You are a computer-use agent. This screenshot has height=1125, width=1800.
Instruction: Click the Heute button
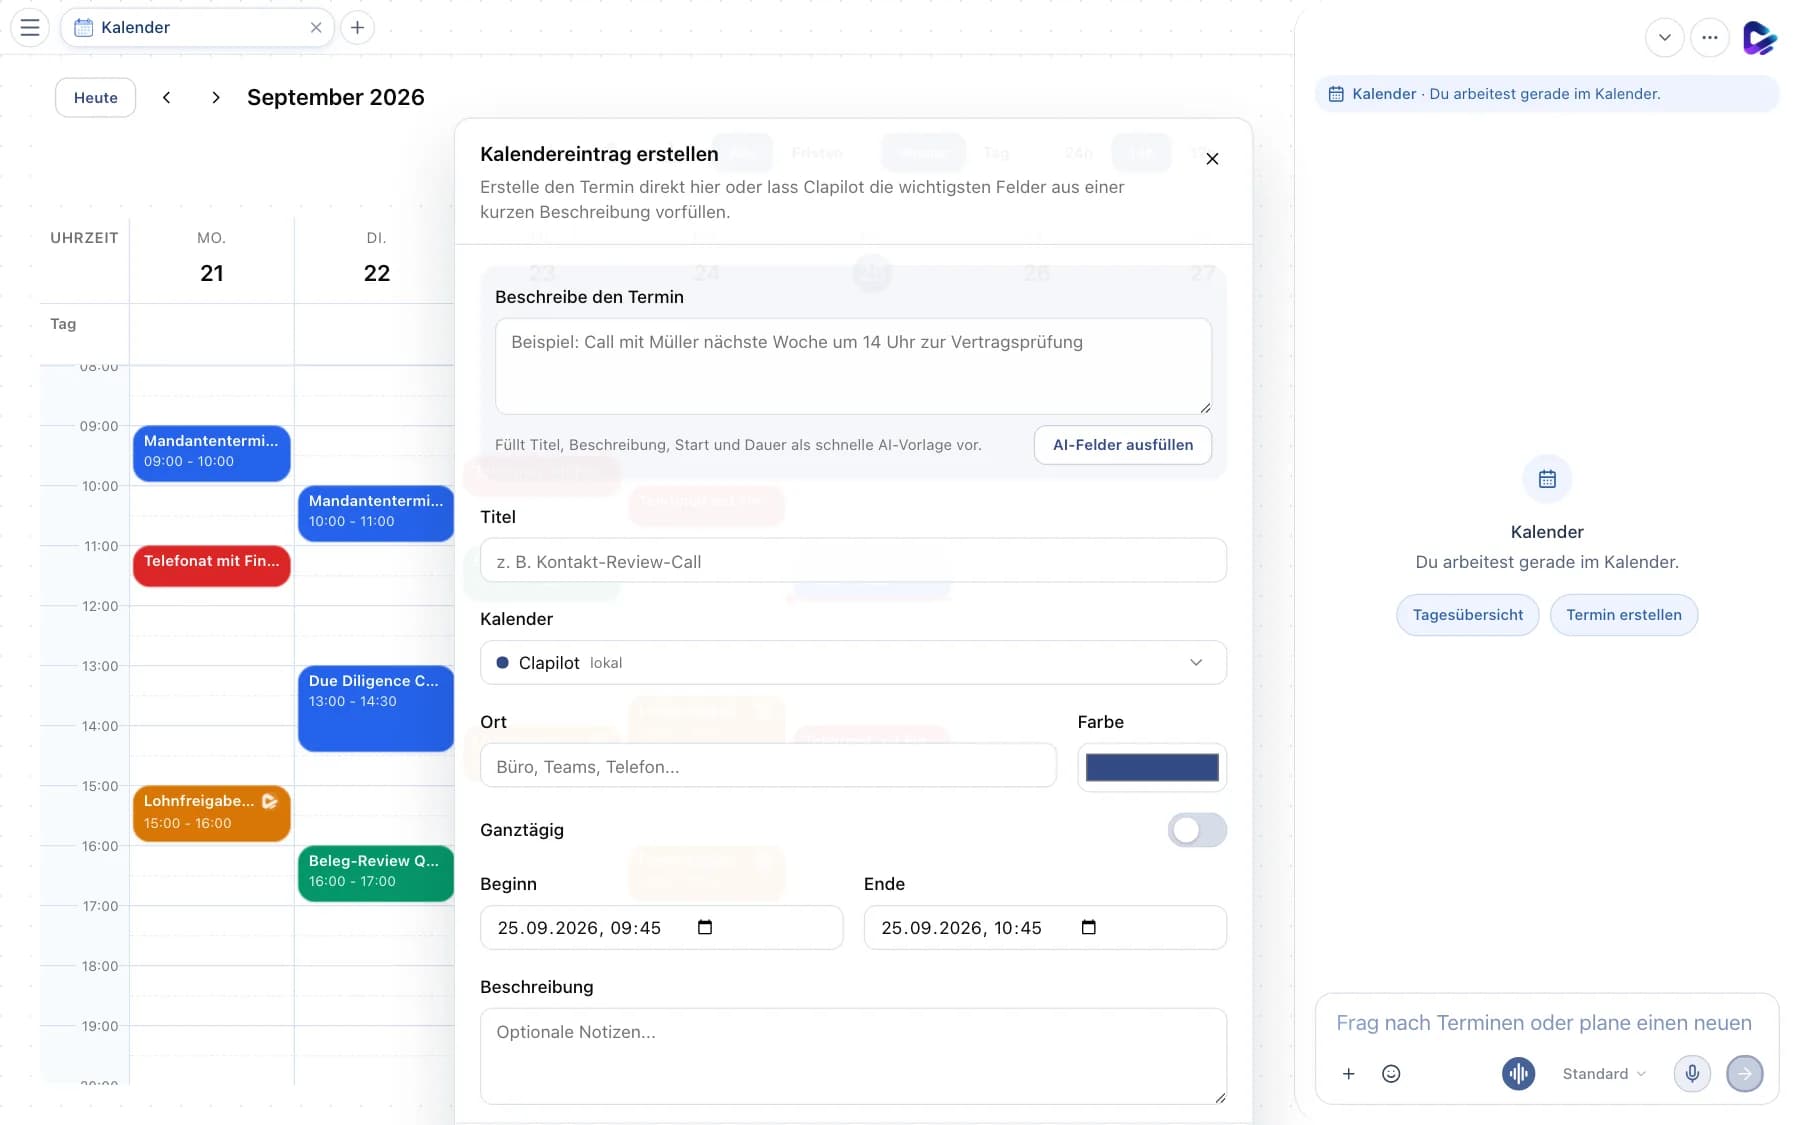[x=96, y=97]
